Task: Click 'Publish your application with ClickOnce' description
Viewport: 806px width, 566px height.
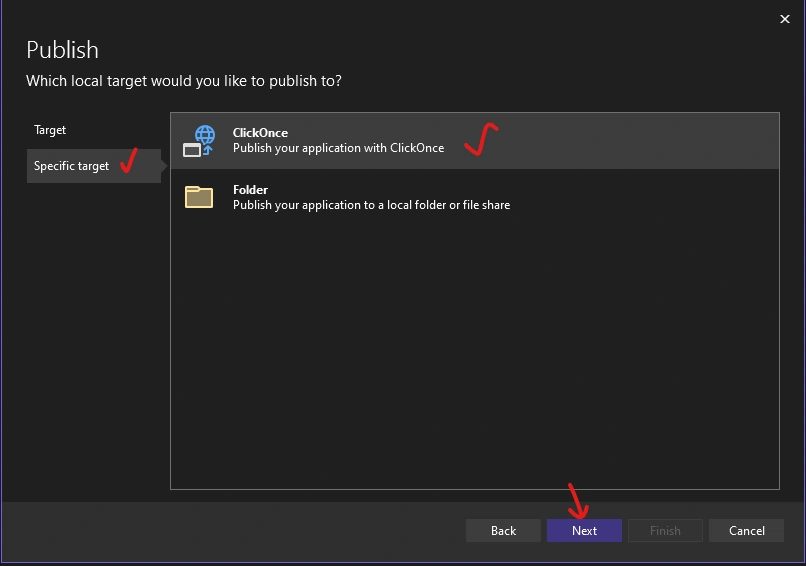Action: point(338,148)
